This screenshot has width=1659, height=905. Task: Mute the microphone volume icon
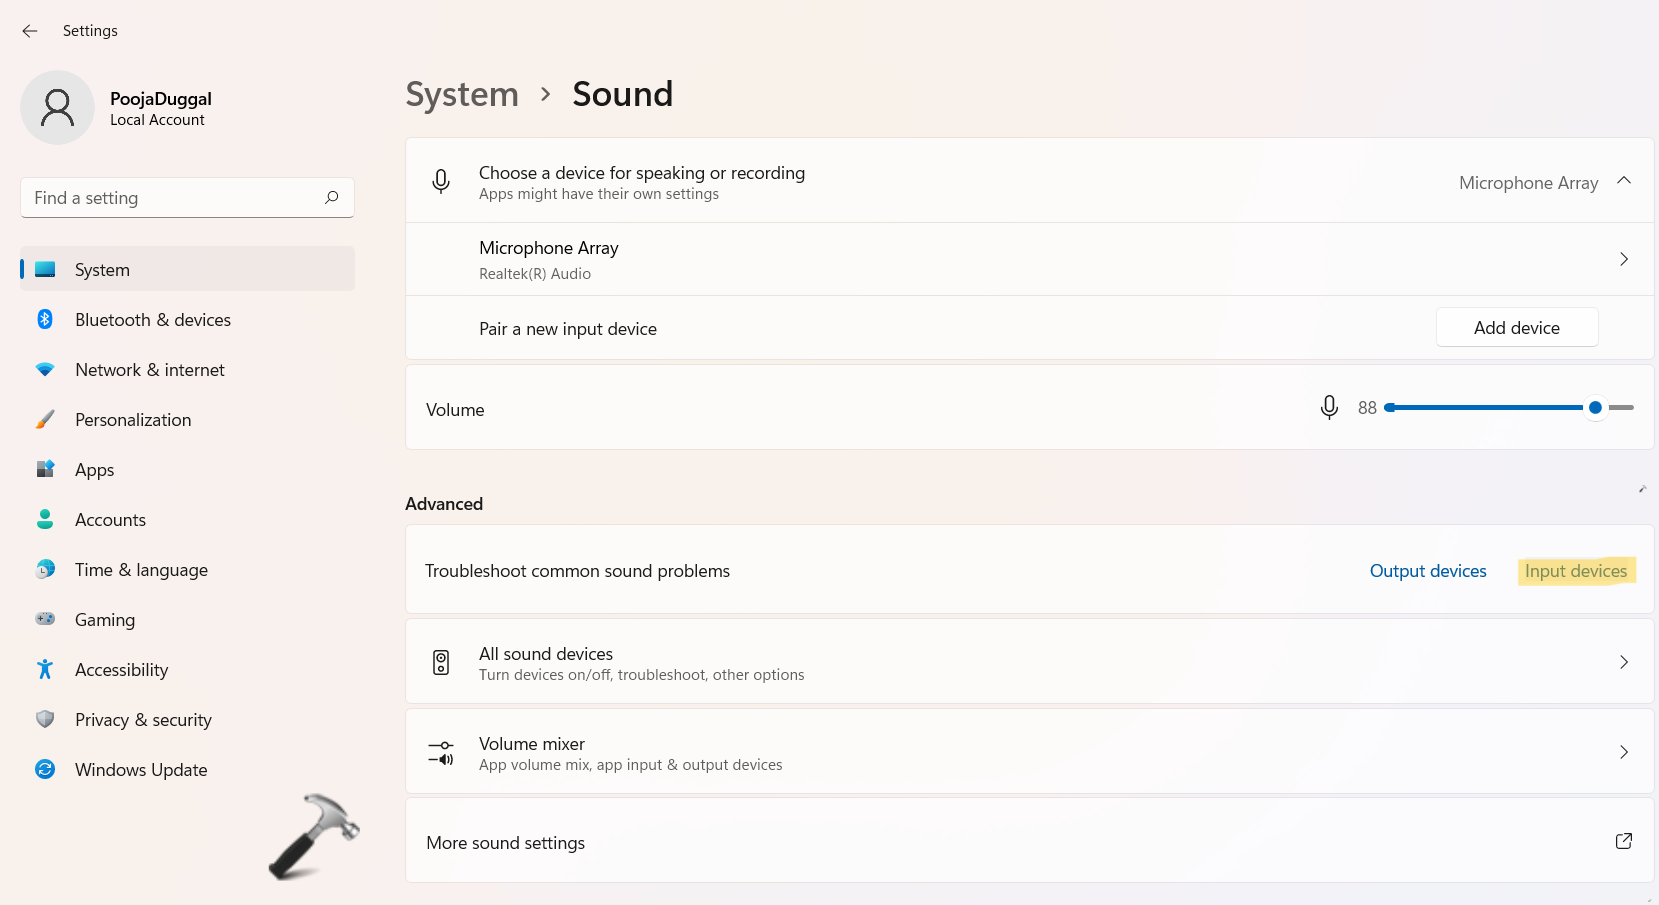1329,408
